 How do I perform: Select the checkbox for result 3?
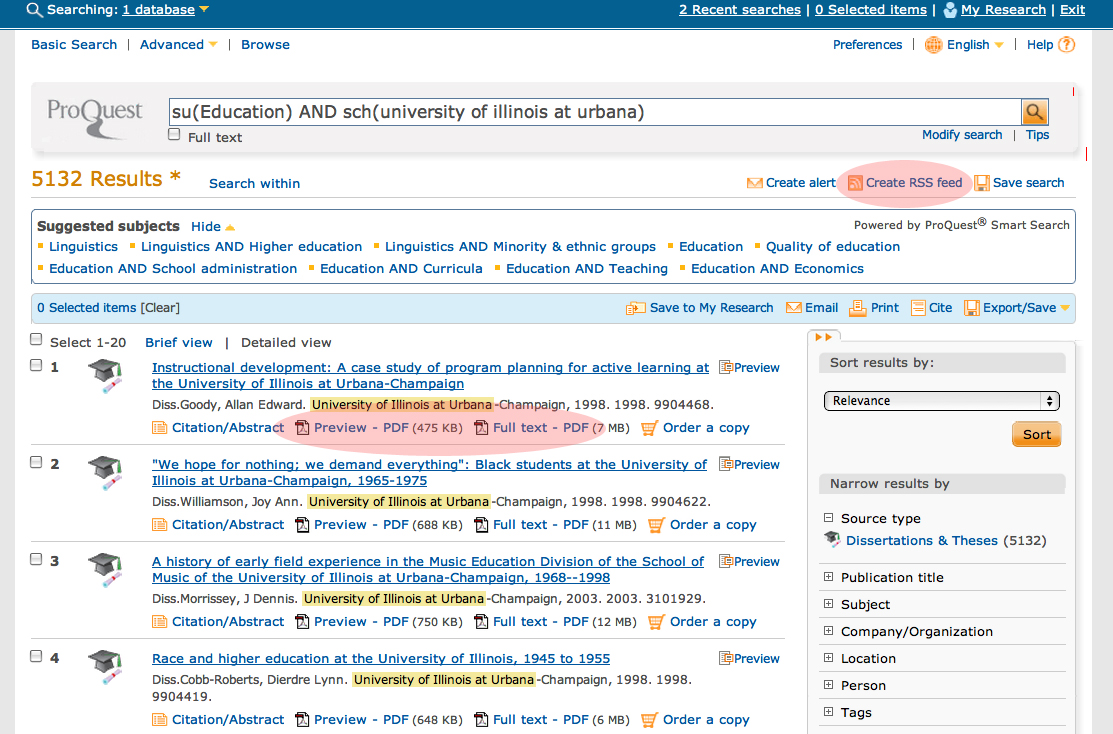(x=36, y=559)
